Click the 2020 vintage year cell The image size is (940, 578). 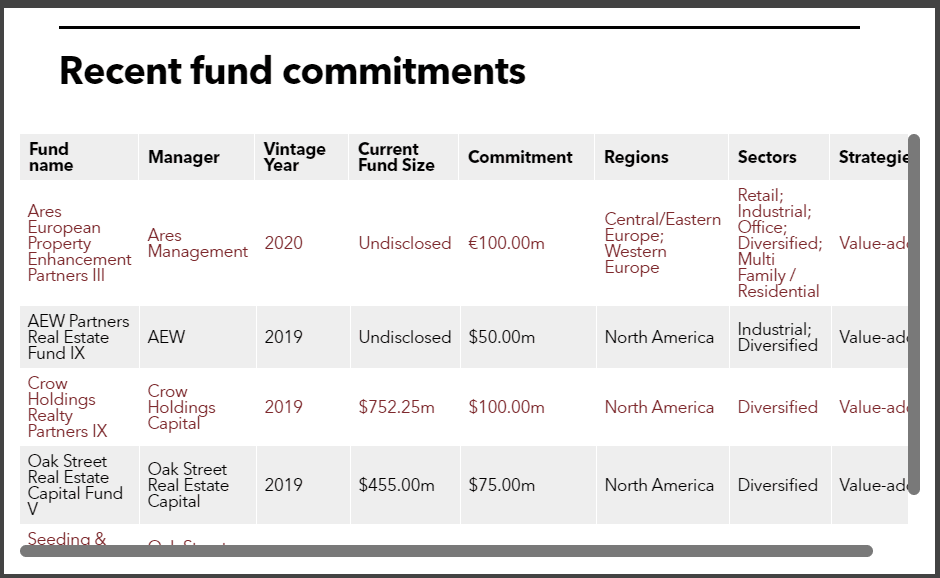[284, 243]
